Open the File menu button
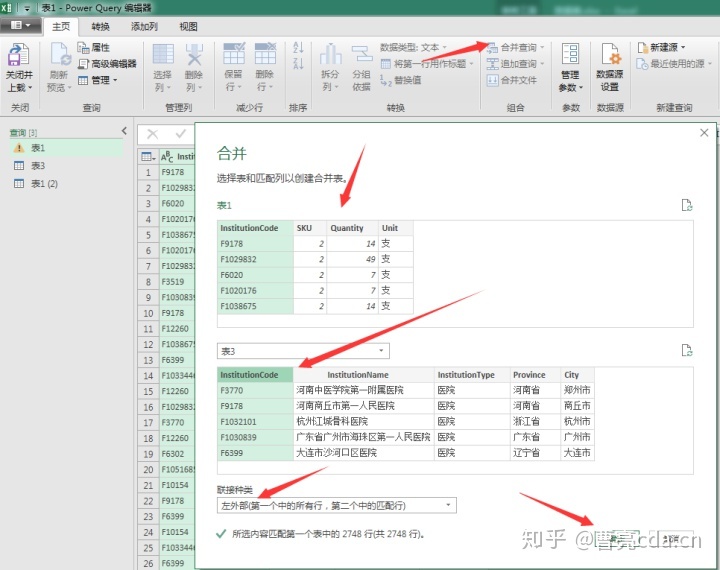This screenshot has height=570, width=720. pos(21,25)
